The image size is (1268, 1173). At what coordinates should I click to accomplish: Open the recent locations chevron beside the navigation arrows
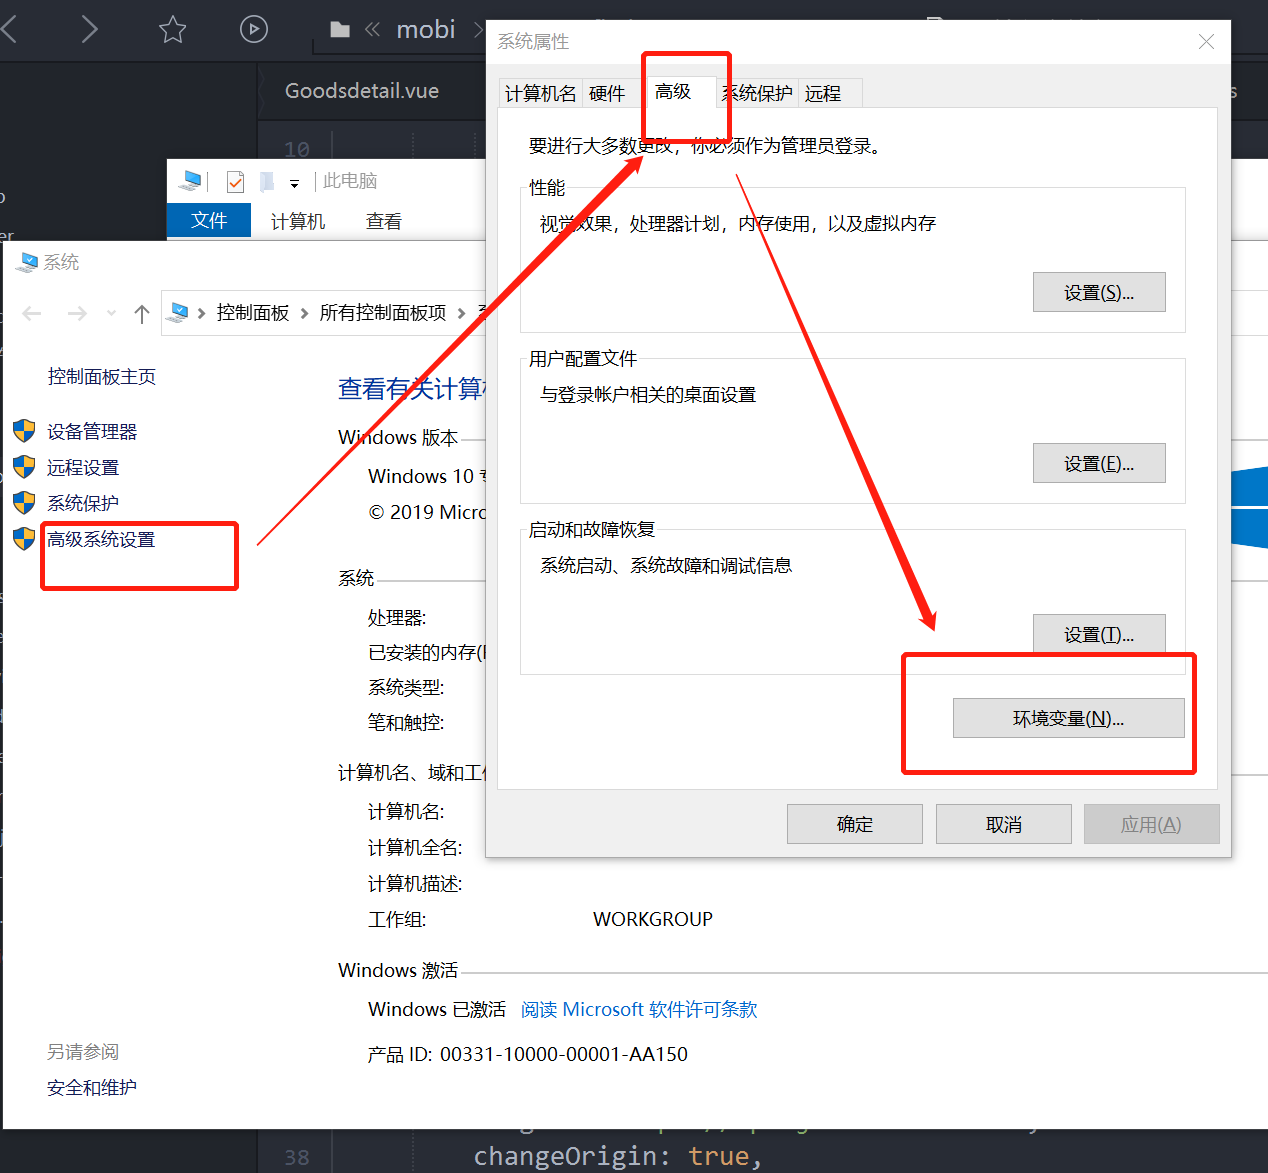[111, 312]
